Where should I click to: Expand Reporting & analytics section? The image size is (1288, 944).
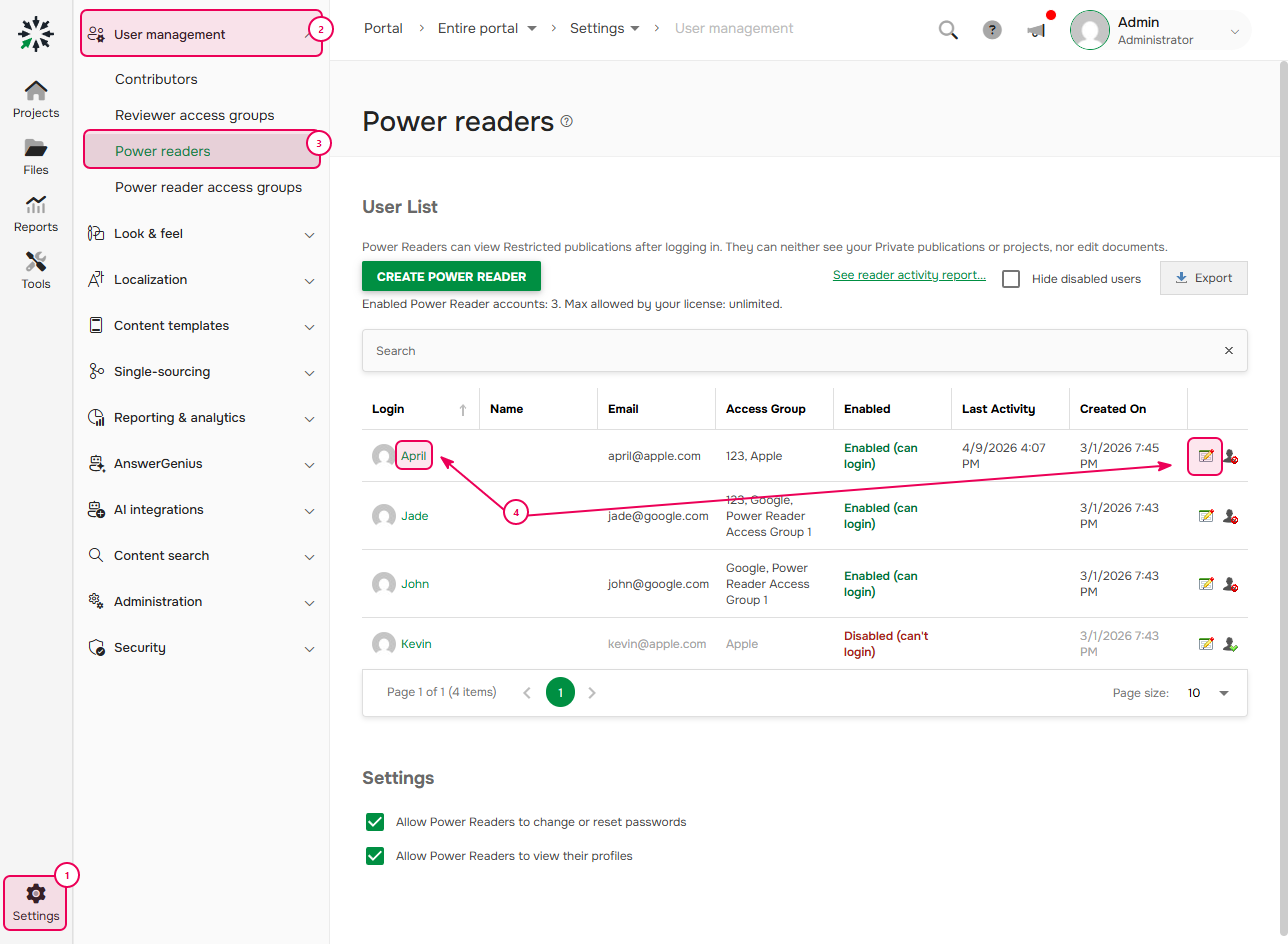(x=202, y=418)
